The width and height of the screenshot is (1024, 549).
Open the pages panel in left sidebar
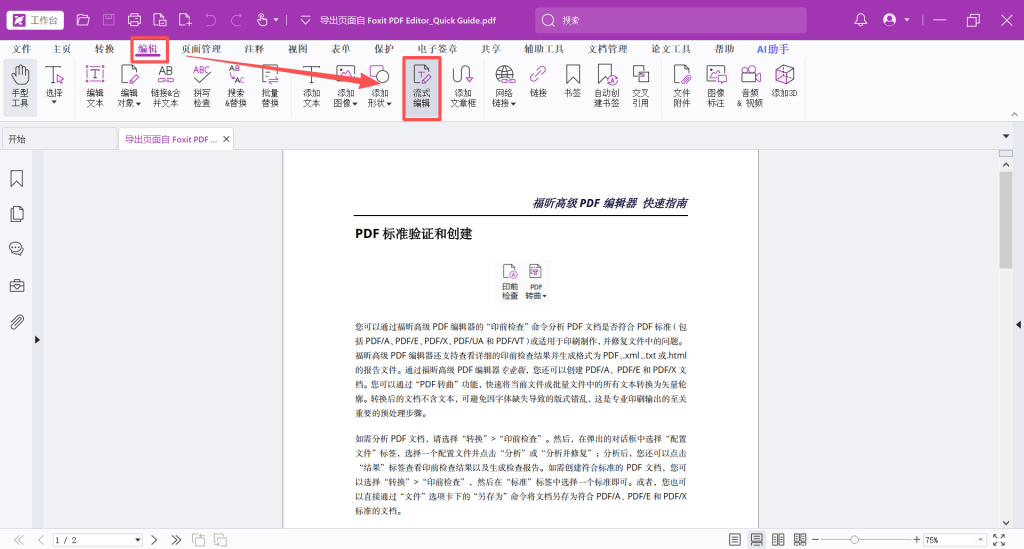coord(17,214)
